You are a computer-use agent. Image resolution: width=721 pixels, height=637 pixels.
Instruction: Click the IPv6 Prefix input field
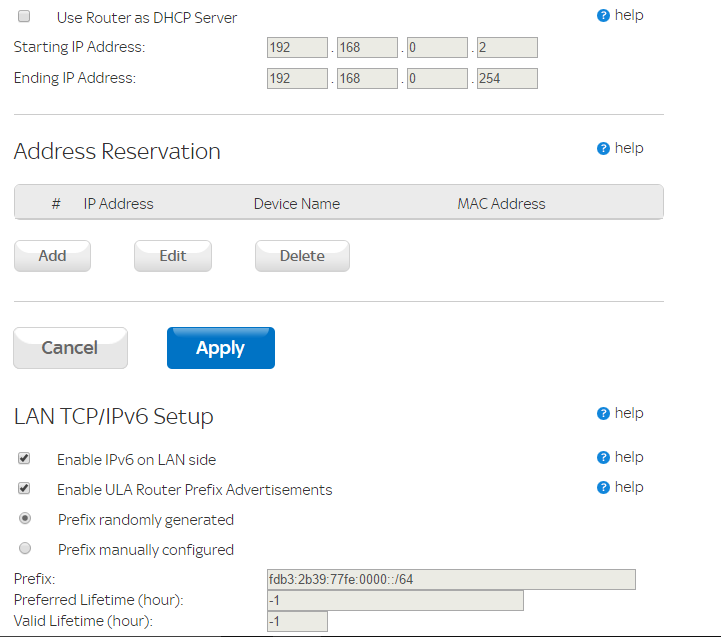pyautogui.click(x=451, y=579)
